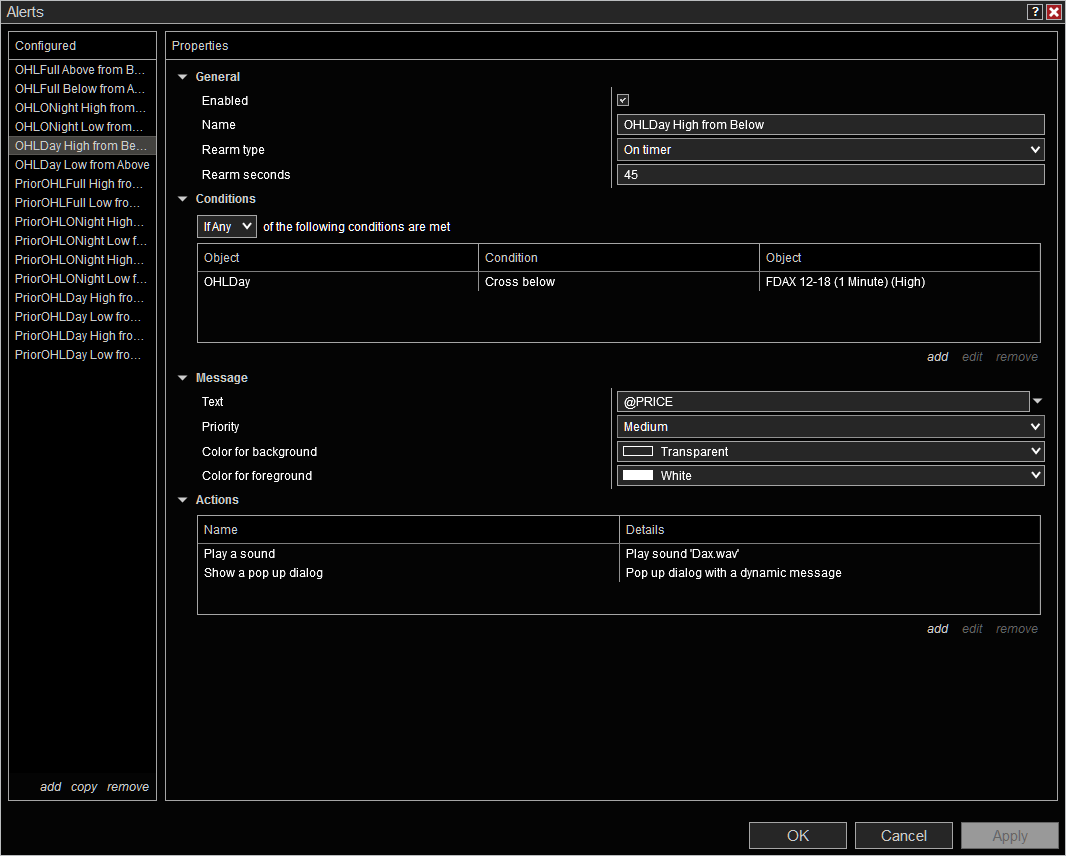Screen dimensions: 1066x856
Task: Collapse the Message section
Action: pos(183,378)
